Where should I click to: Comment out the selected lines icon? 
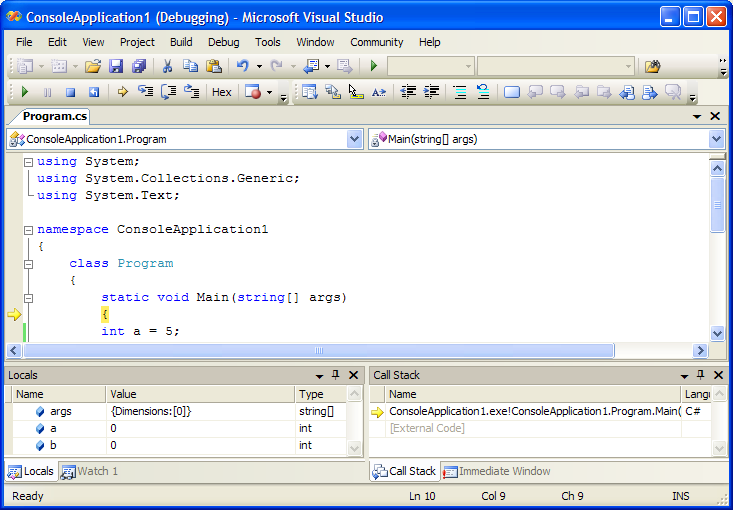460,92
